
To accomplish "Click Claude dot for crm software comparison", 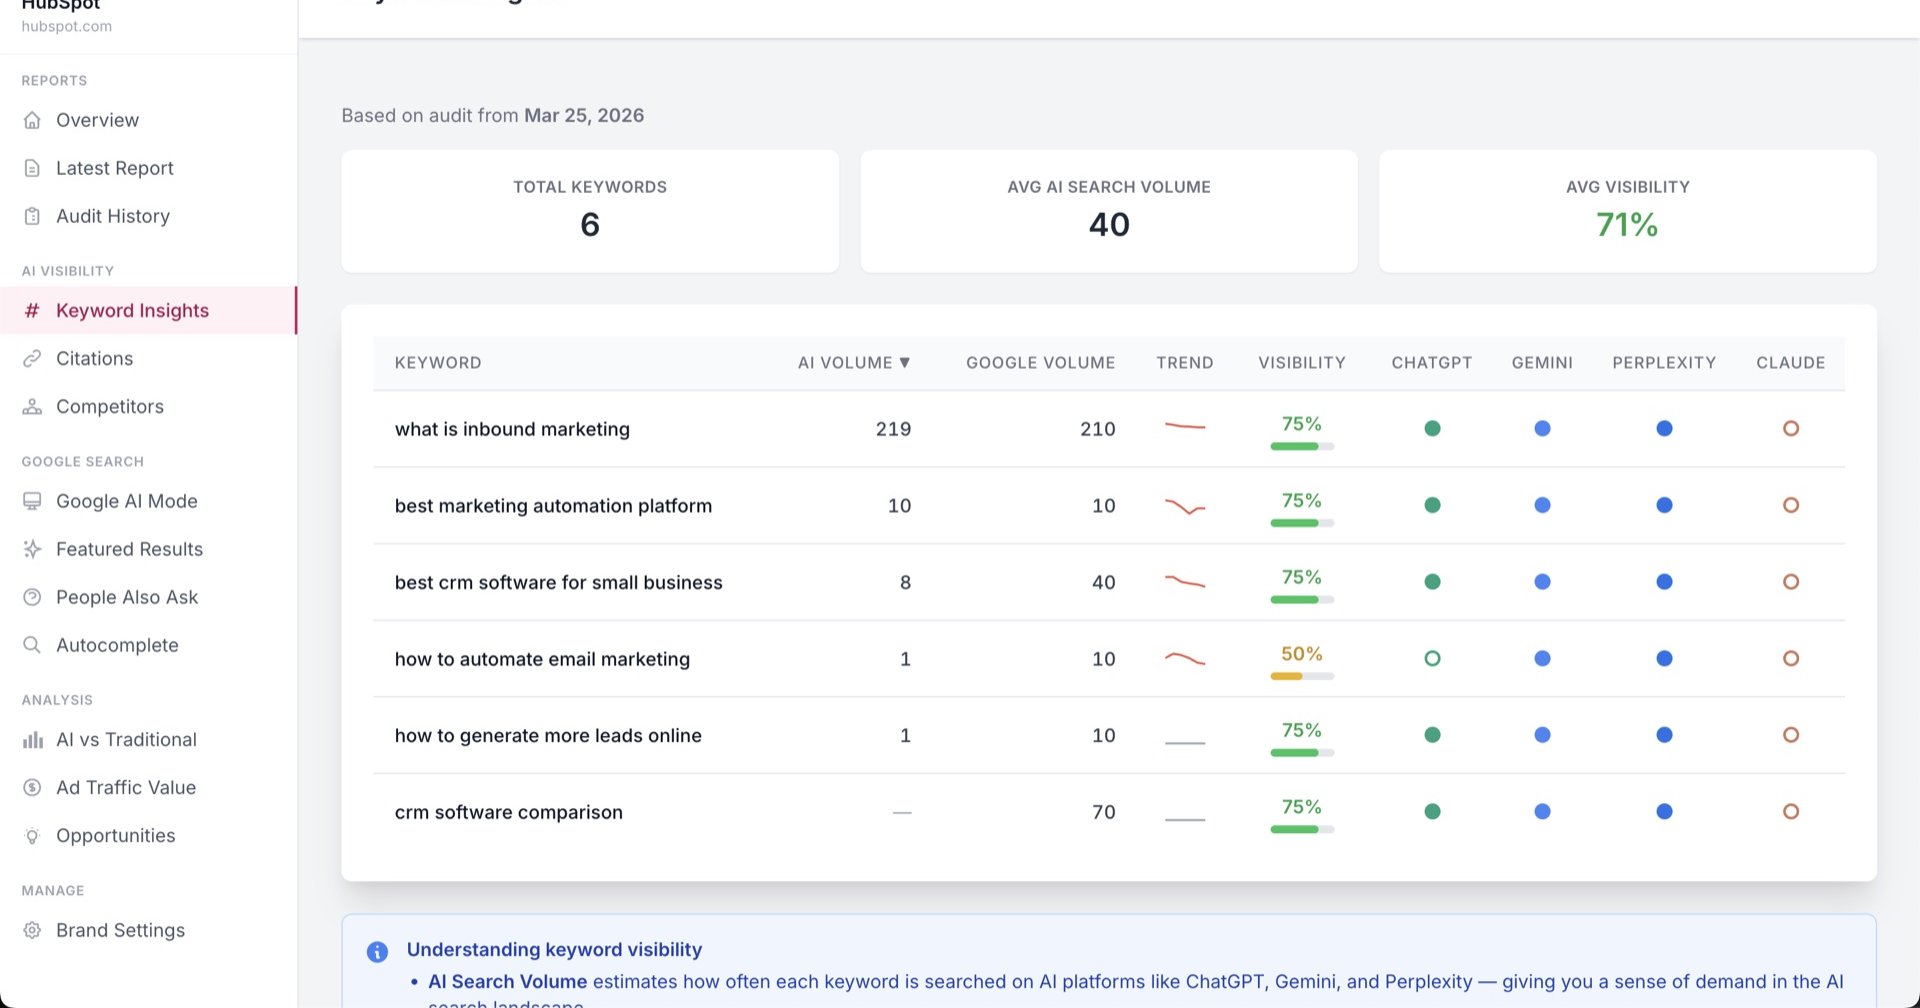I will pyautogui.click(x=1791, y=812).
